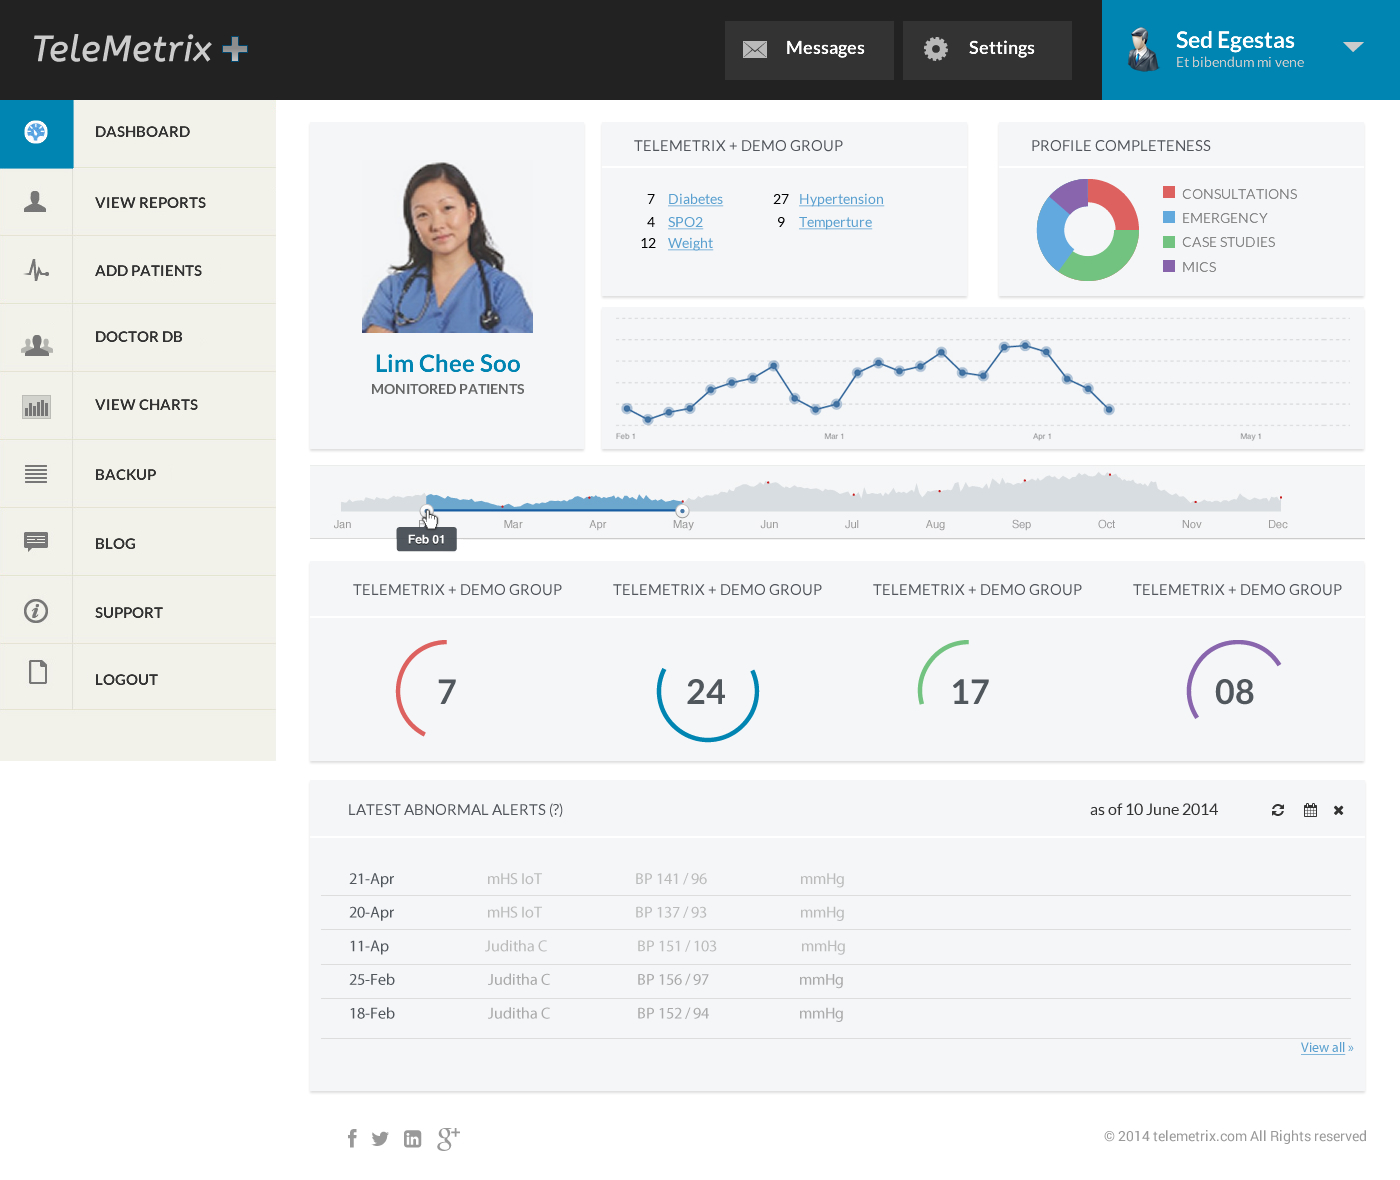Go to View Reports in sidebar

tap(150, 202)
